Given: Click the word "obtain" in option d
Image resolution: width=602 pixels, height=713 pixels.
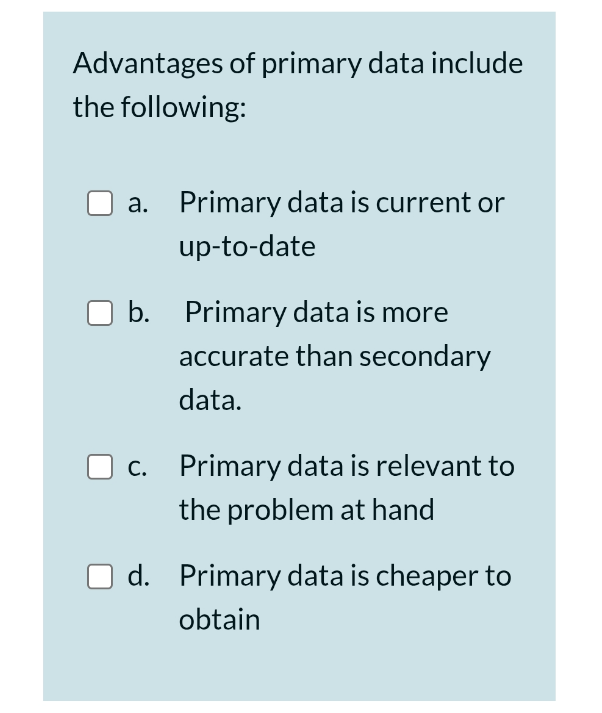Looking at the screenshot, I should click(220, 620).
